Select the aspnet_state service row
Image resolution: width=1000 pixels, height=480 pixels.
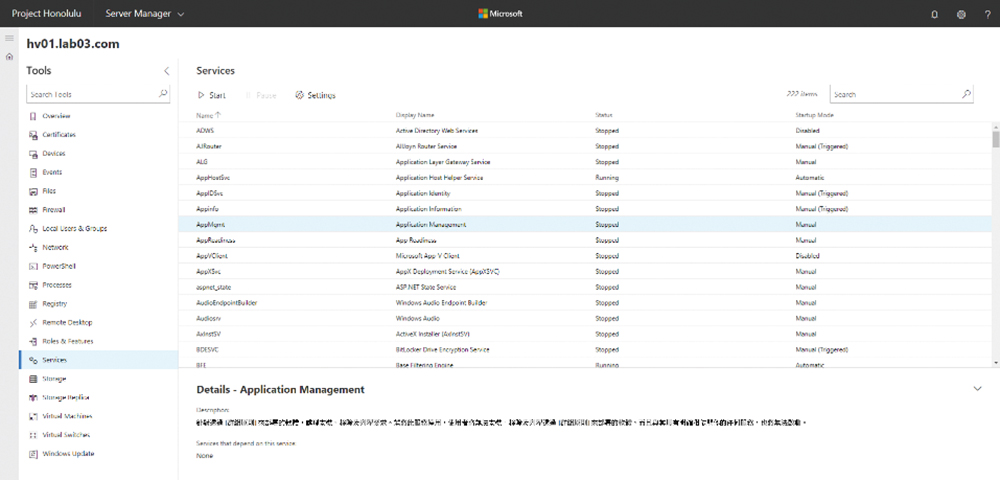[x=585, y=287]
